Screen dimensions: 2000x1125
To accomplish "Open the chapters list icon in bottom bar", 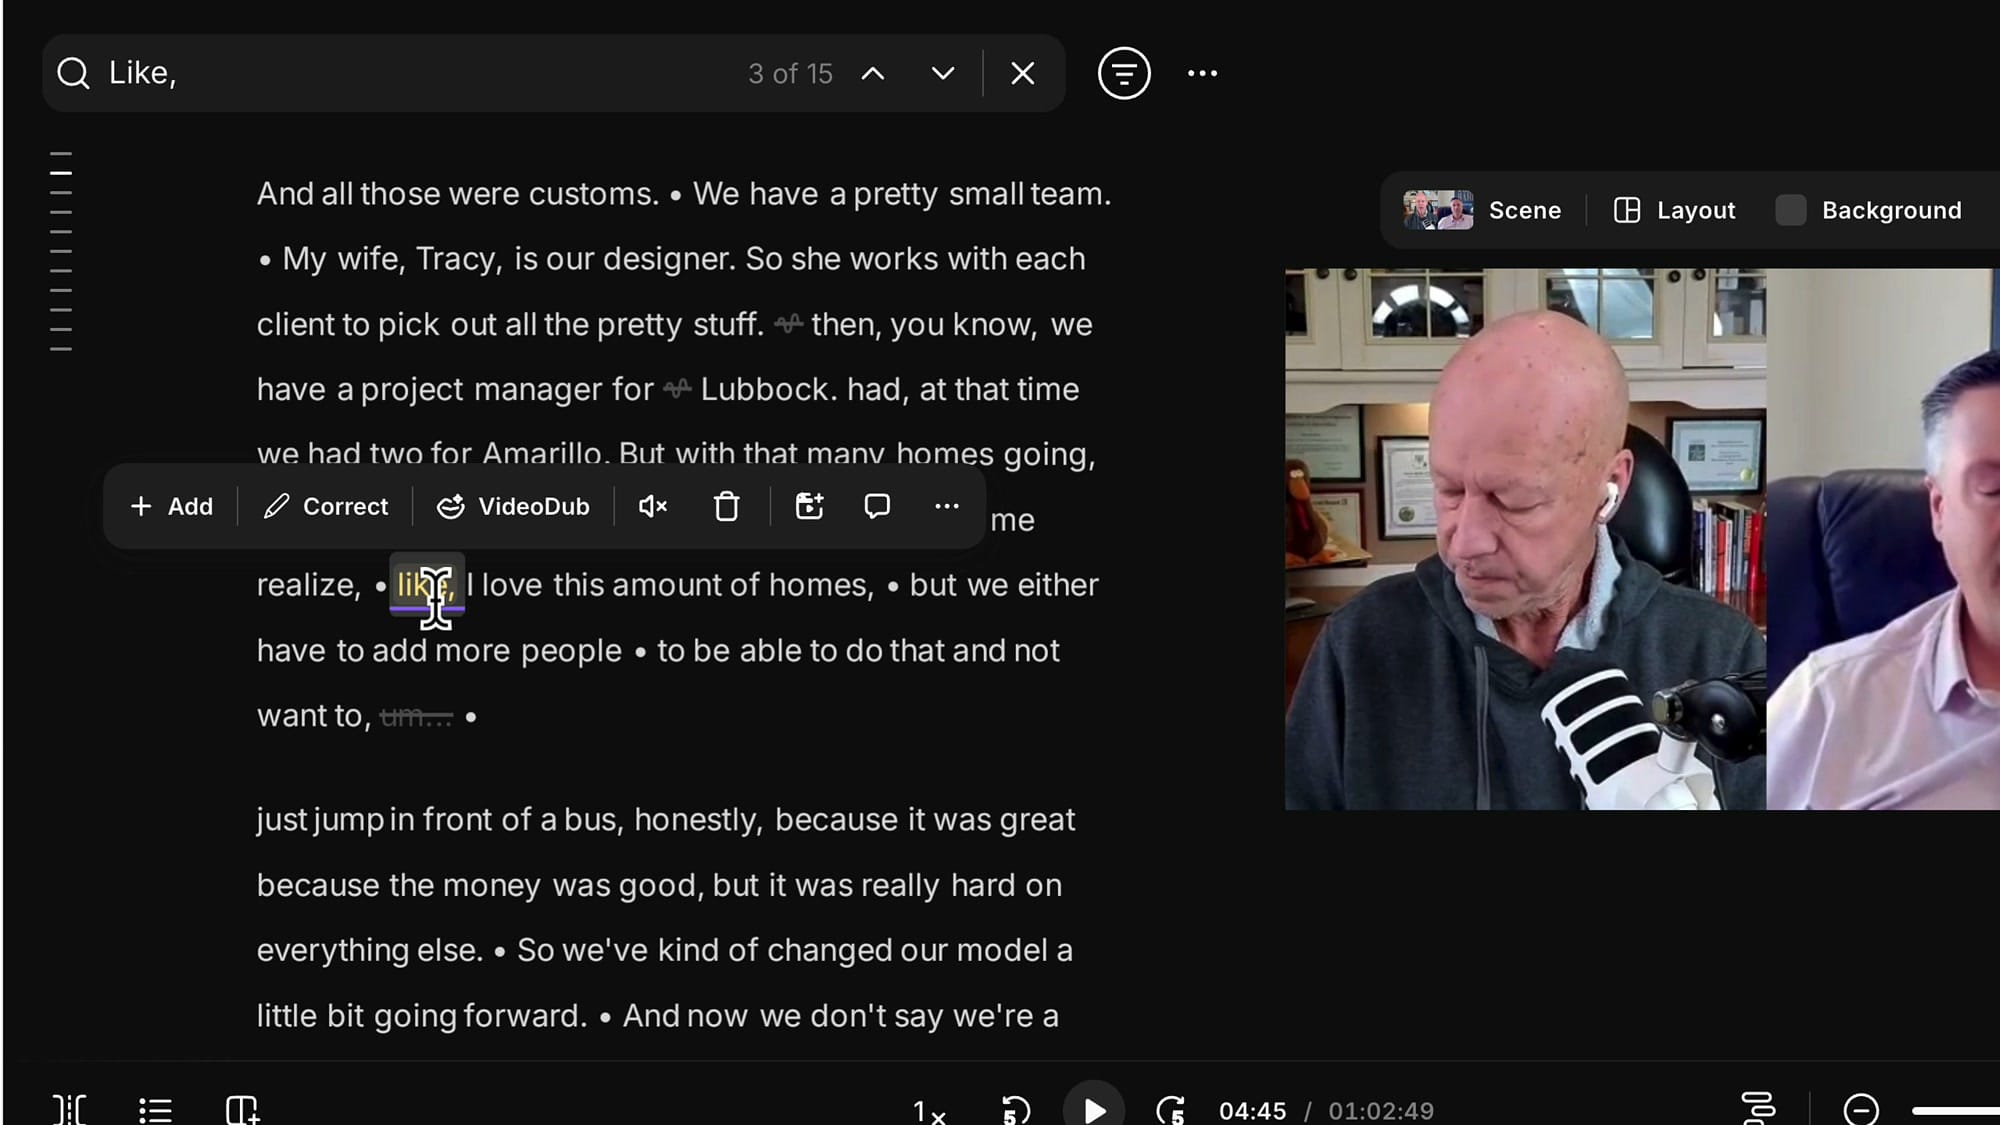I will (x=155, y=1110).
